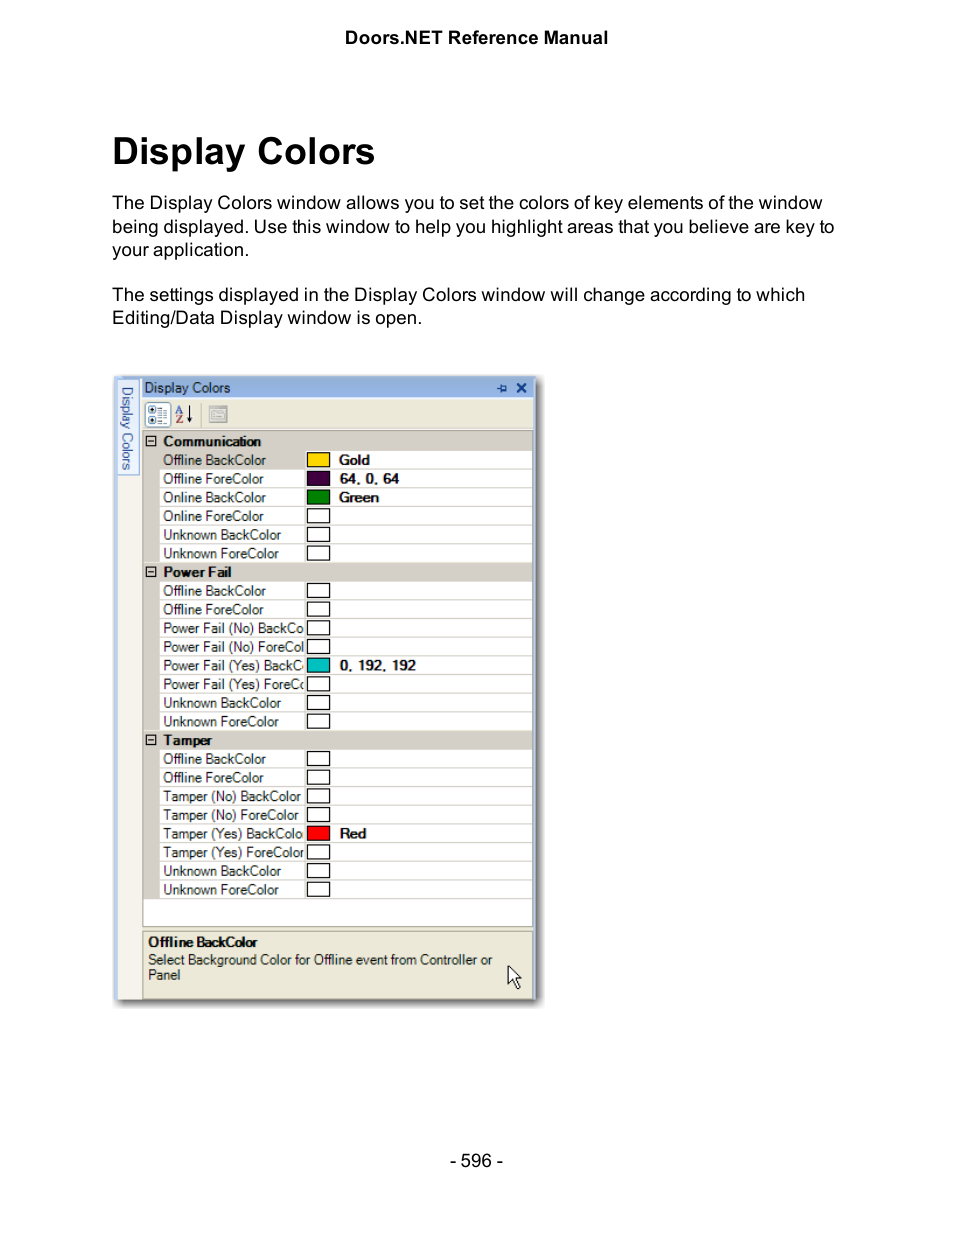This screenshot has height=1235, width=954.
Task: Click Tamper (Yes) ForeColor empty swatch
Action: [318, 852]
